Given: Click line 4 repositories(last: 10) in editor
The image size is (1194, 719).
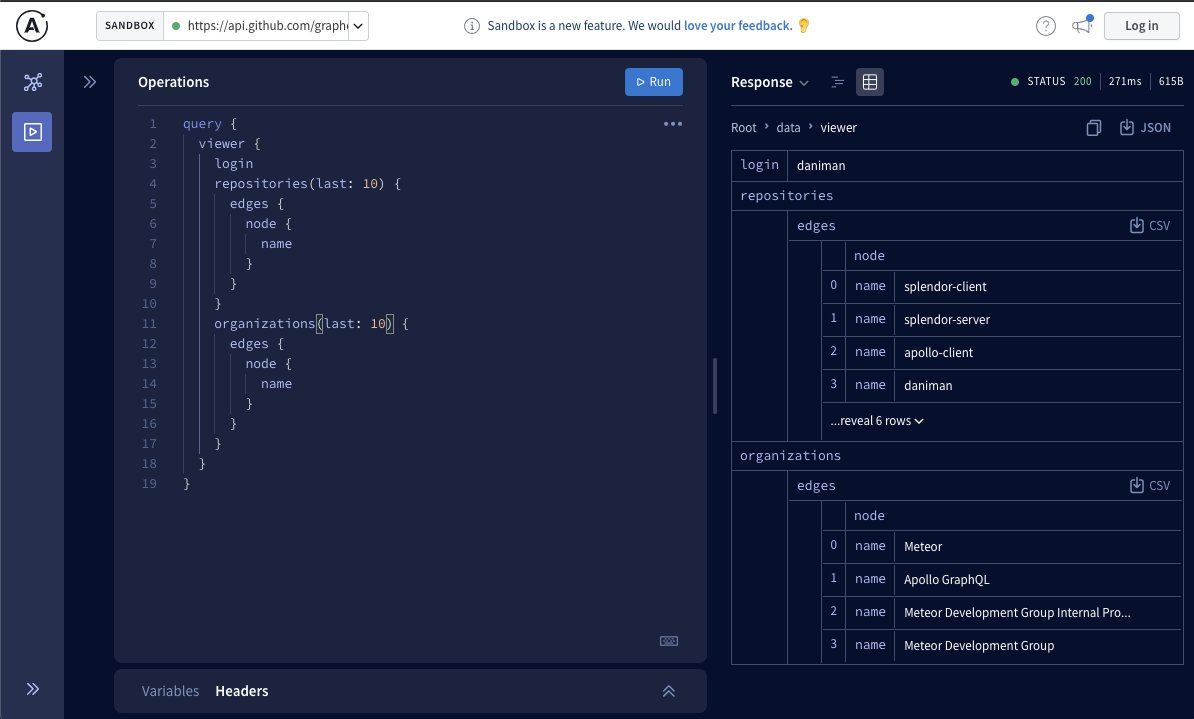Looking at the screenshot, I should click(307, 184).
